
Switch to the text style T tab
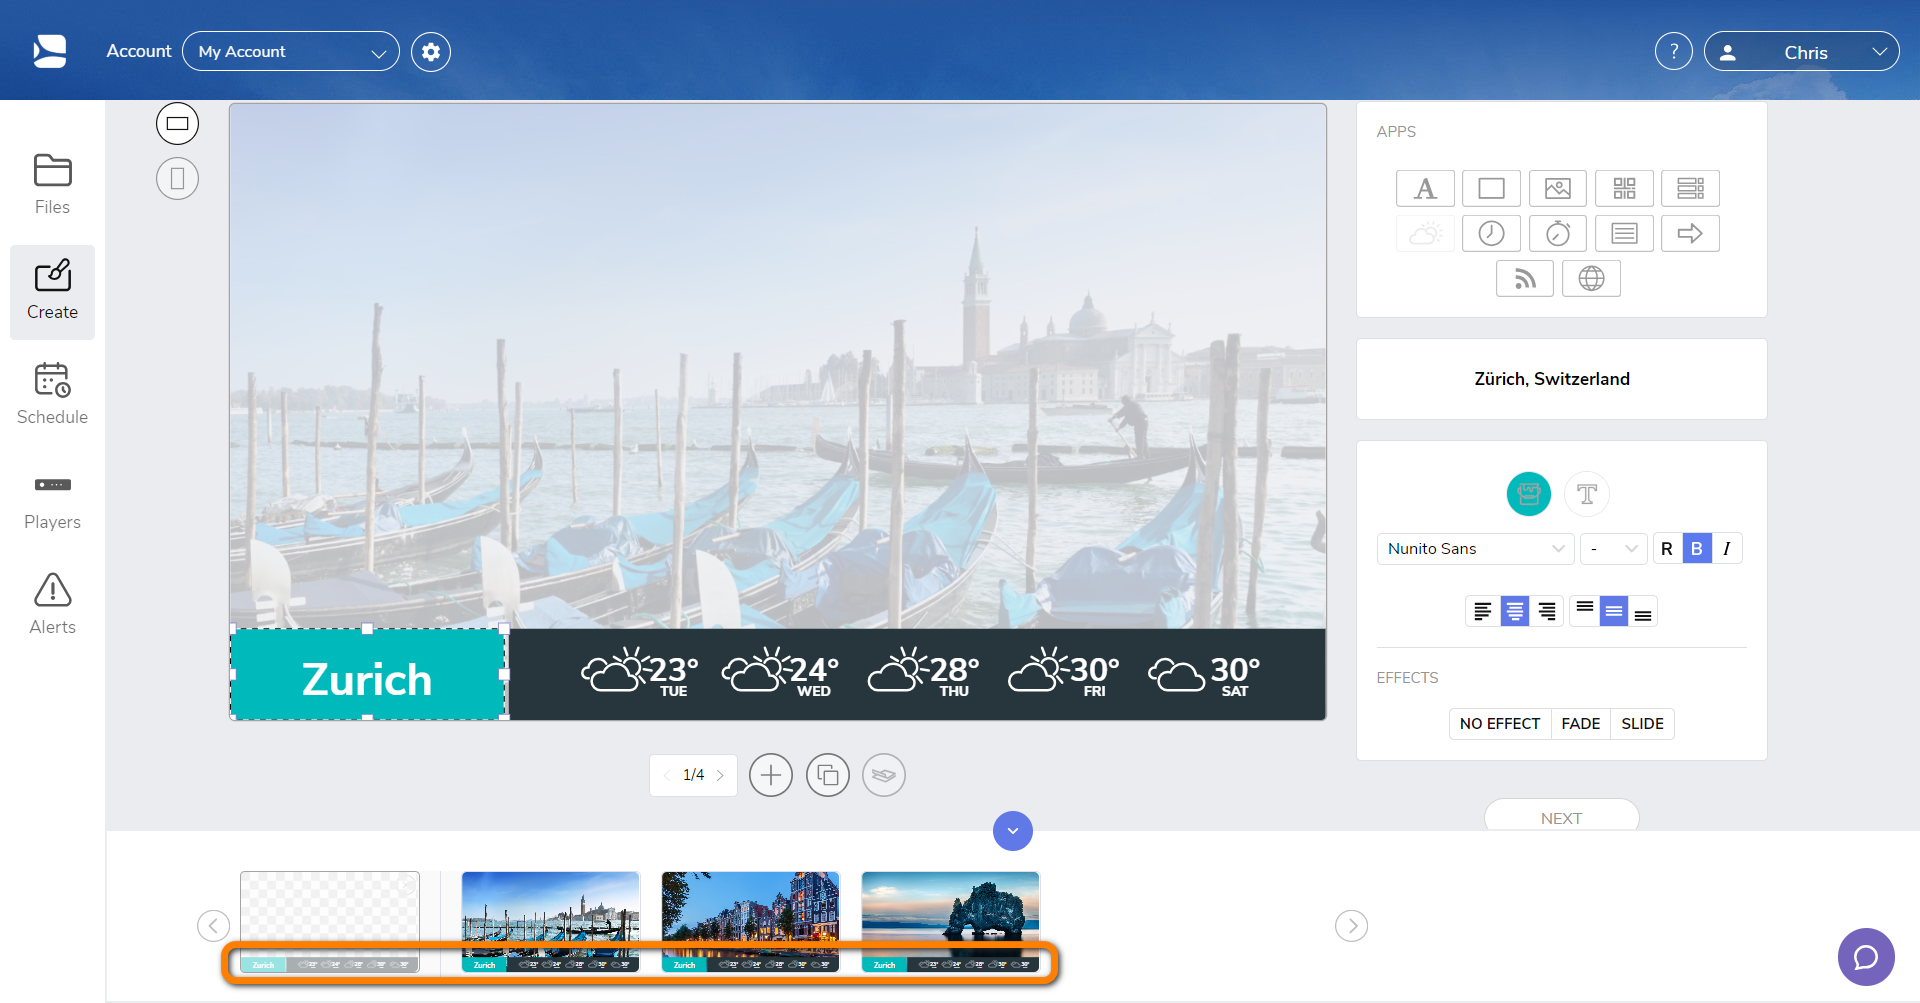1586,493
